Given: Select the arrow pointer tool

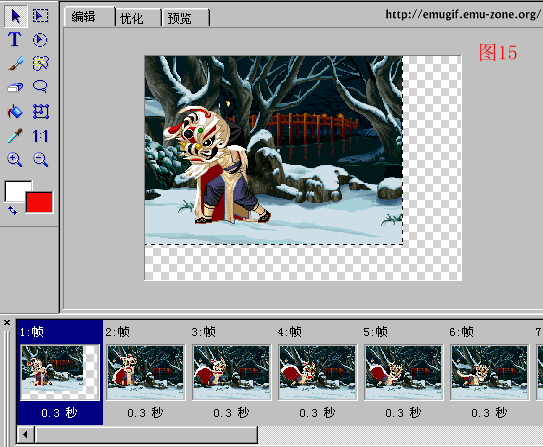Looking at the screenshot, I should click(x=16, y=16).
